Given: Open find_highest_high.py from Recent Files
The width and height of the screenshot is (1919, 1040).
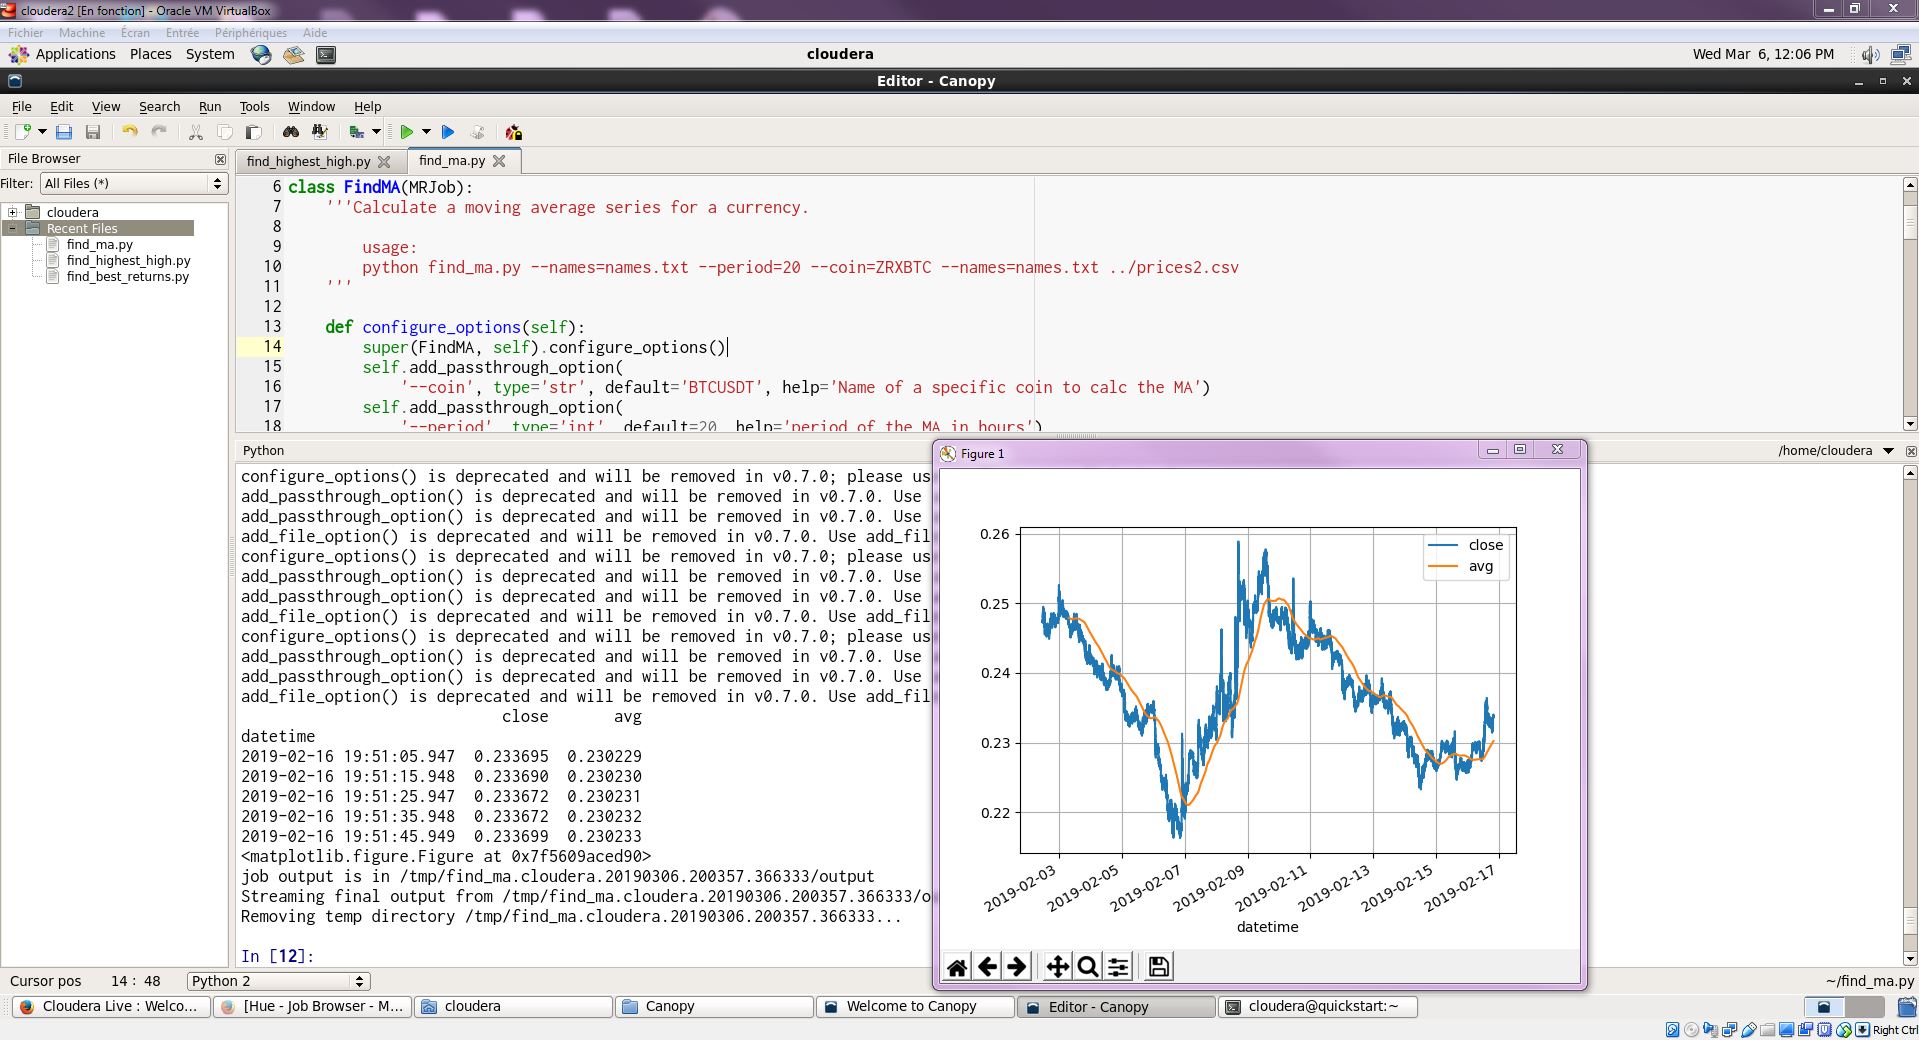Looking at the screenshot, I should 128,260.
